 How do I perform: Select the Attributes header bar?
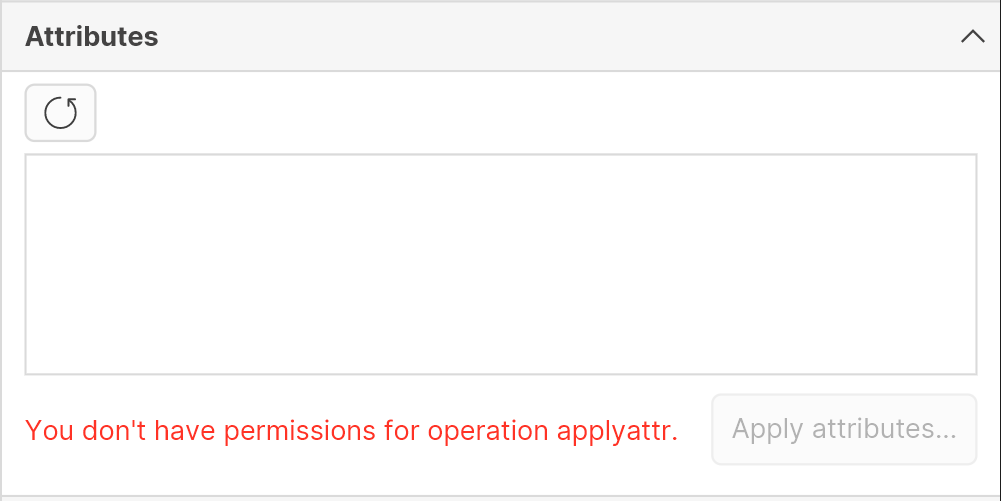coord(500,37)
